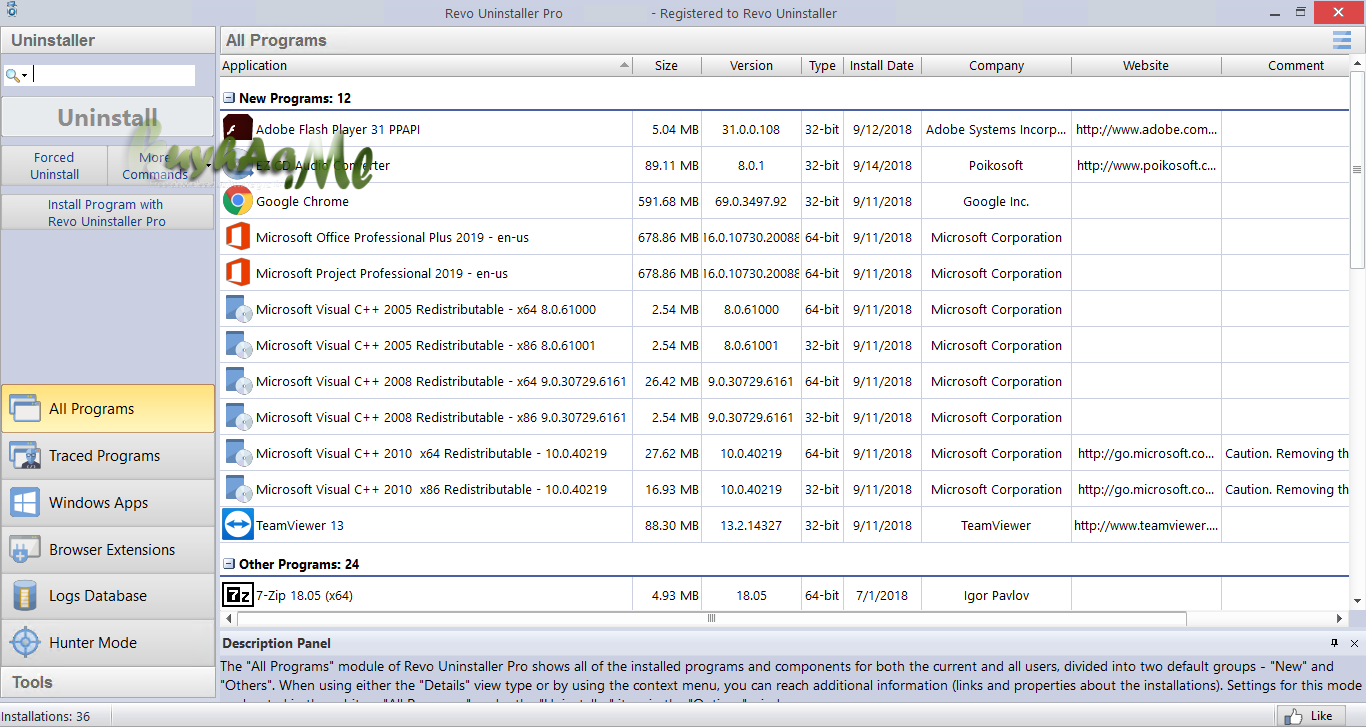The height and width of the screenshot is (727, 1366).
Task: Click the horizontal scrollbar right arrow
Action: (x=1340, y=619)
